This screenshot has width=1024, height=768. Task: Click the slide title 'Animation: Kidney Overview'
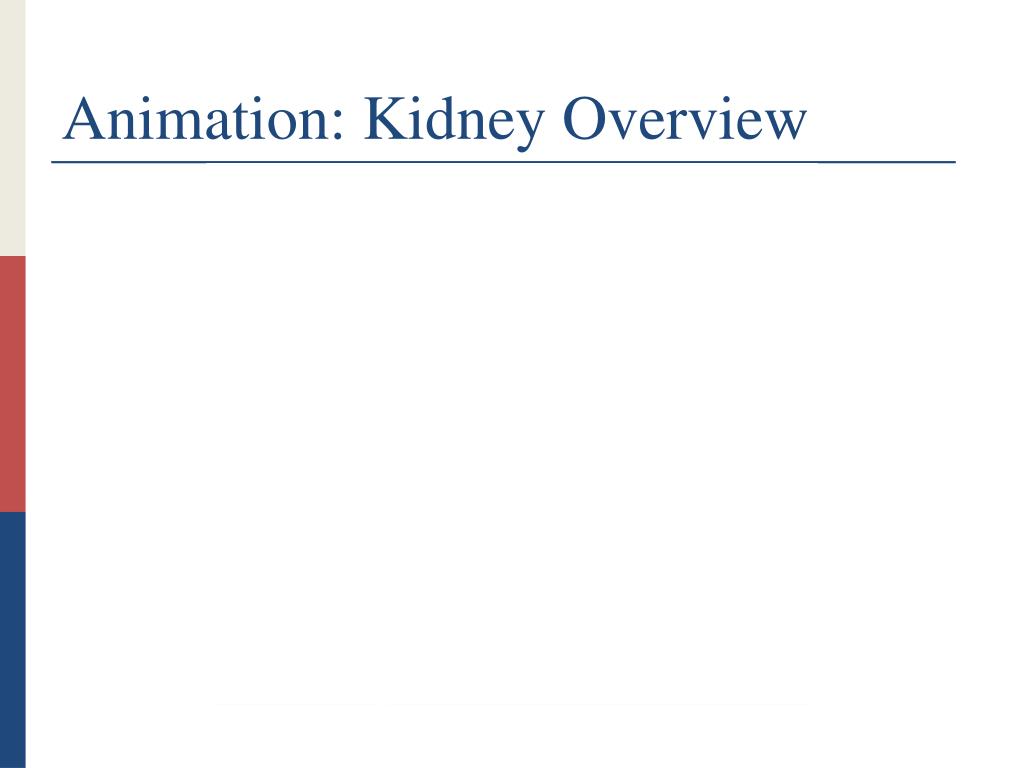pos(434,121)
